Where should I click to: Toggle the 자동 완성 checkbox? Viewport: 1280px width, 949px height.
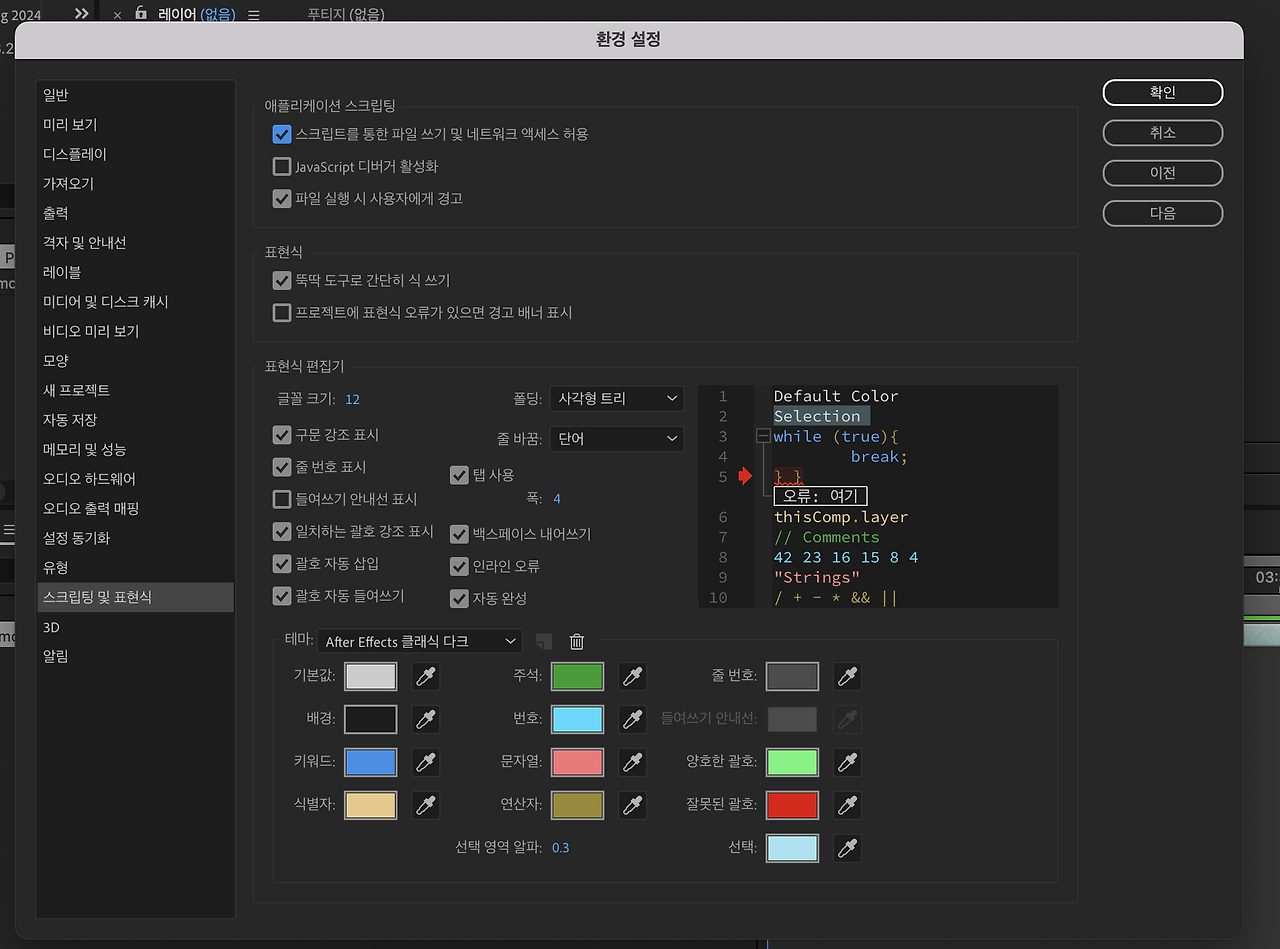pyautogui.click(x=459, y=599)
